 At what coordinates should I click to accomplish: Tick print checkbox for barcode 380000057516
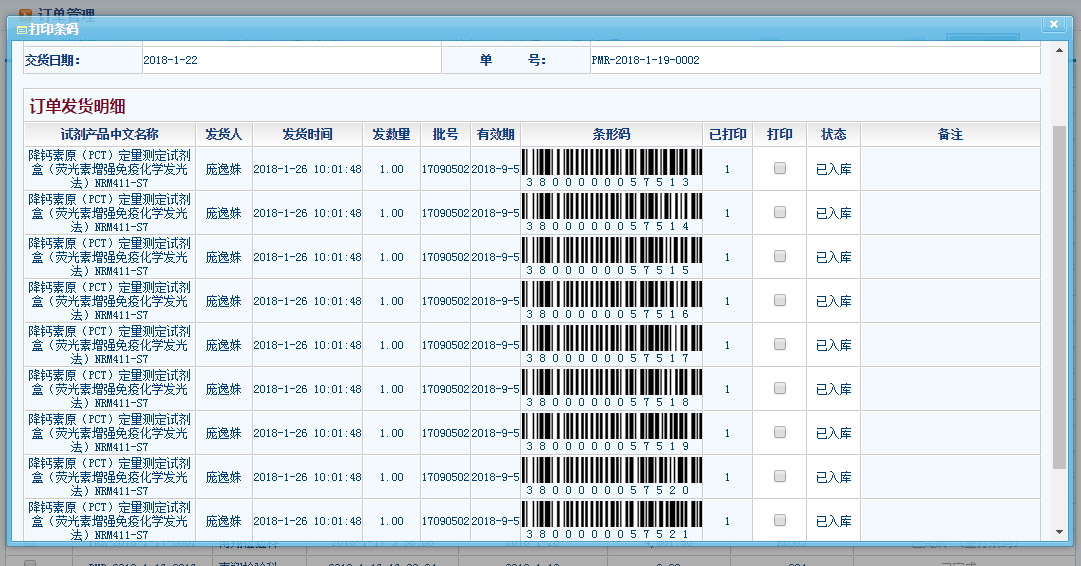780,301
